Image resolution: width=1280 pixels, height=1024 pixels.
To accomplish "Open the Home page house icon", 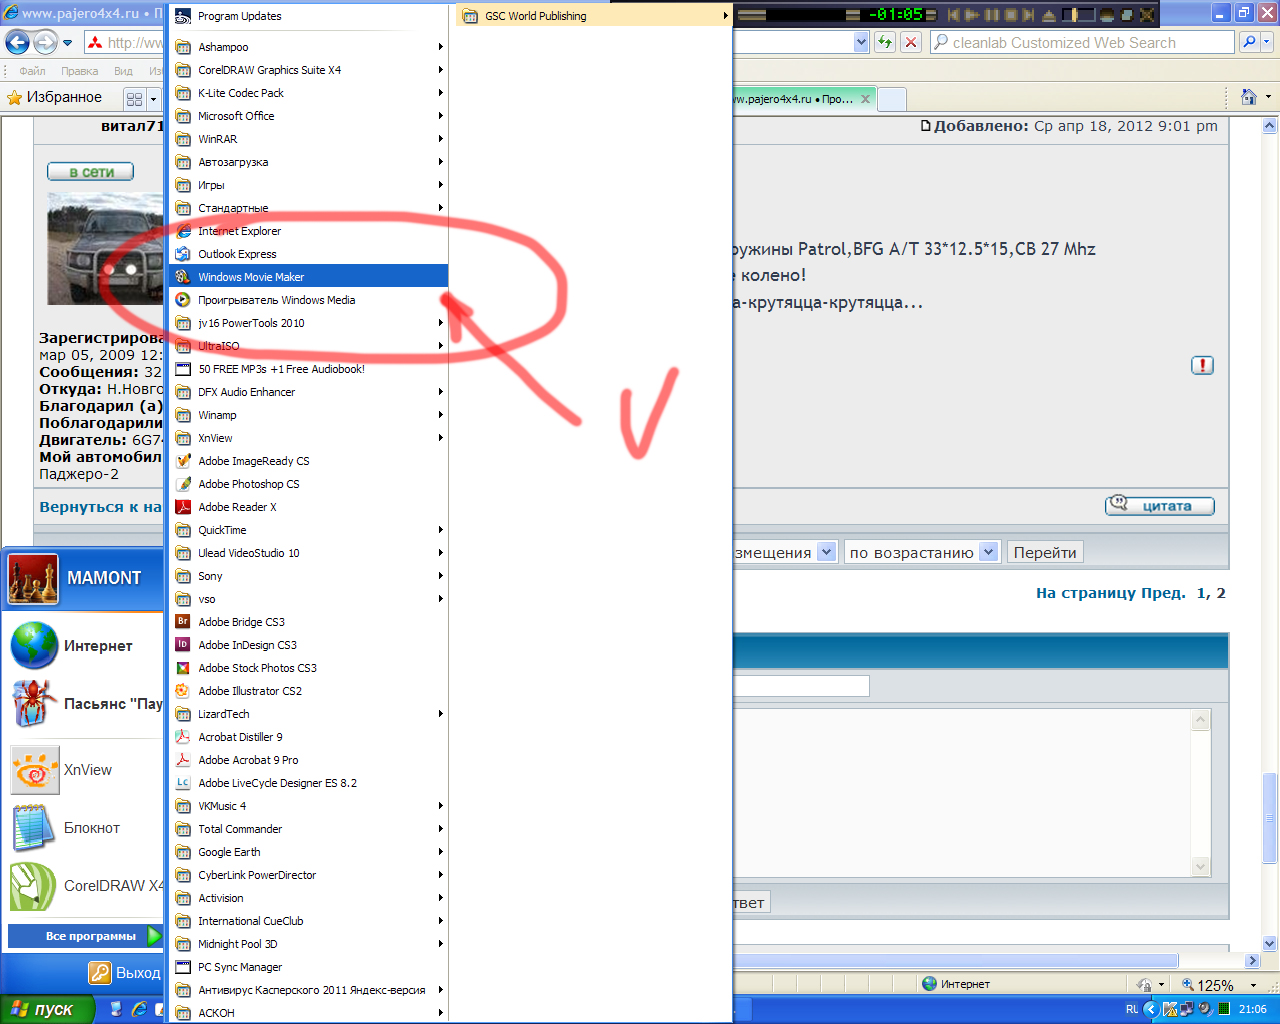I will click(1248, 97).
